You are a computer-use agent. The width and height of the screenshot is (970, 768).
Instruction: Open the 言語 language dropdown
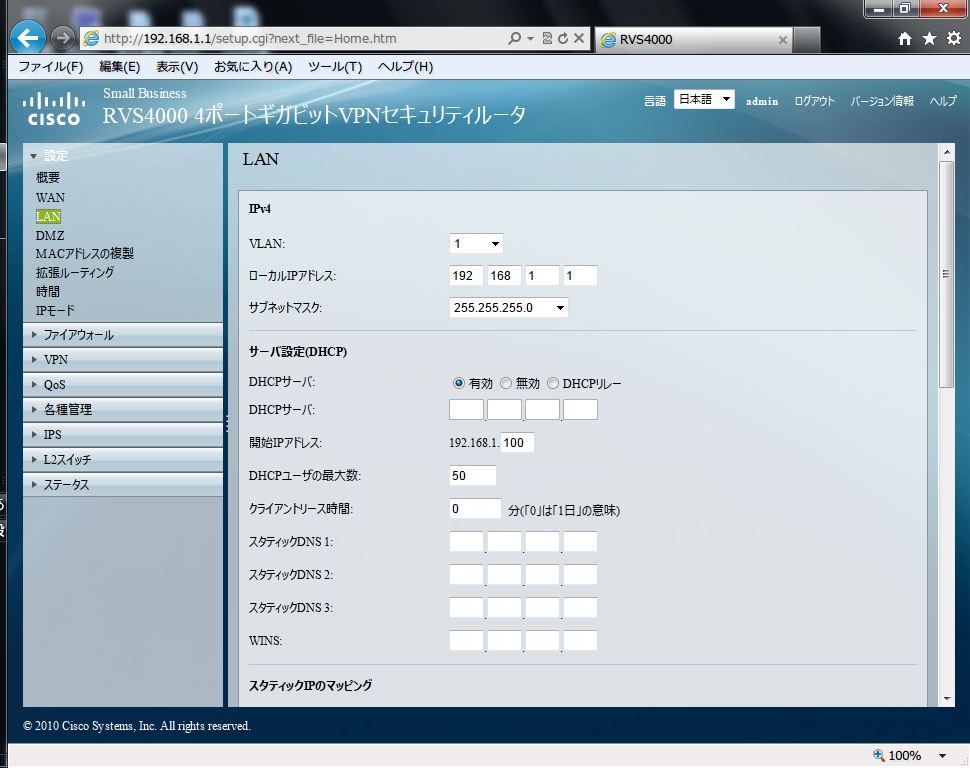pyautogui.click(x=704, y=99)
